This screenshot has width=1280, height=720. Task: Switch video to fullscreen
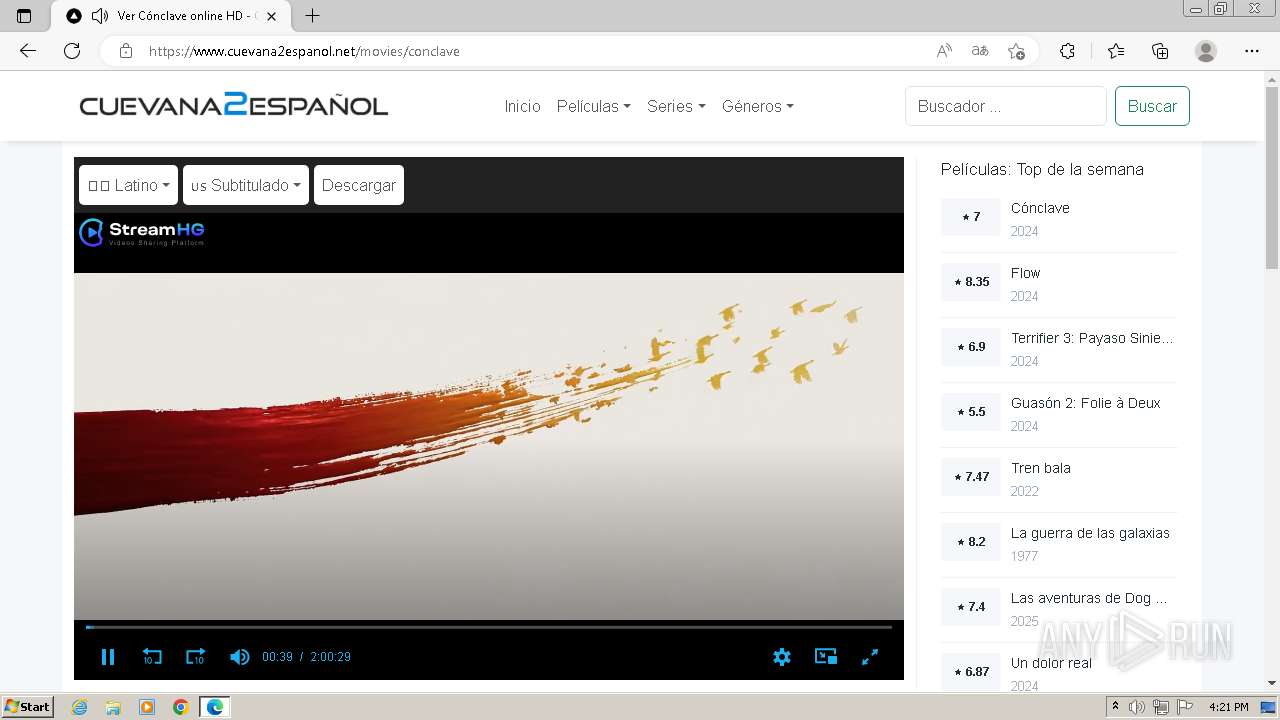point(870,657)
